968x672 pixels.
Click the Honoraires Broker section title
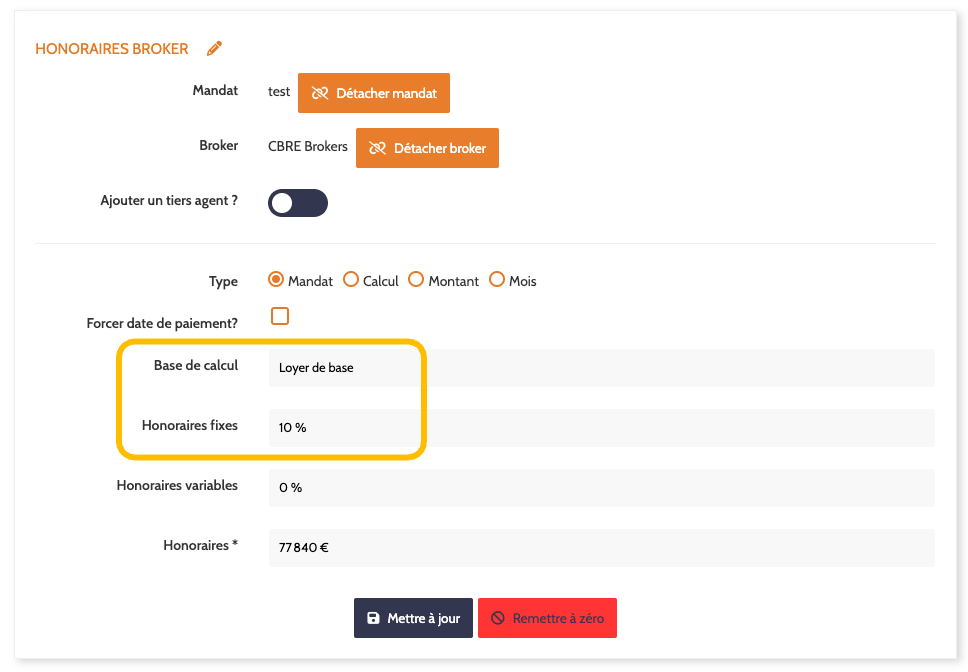(112, 48)
